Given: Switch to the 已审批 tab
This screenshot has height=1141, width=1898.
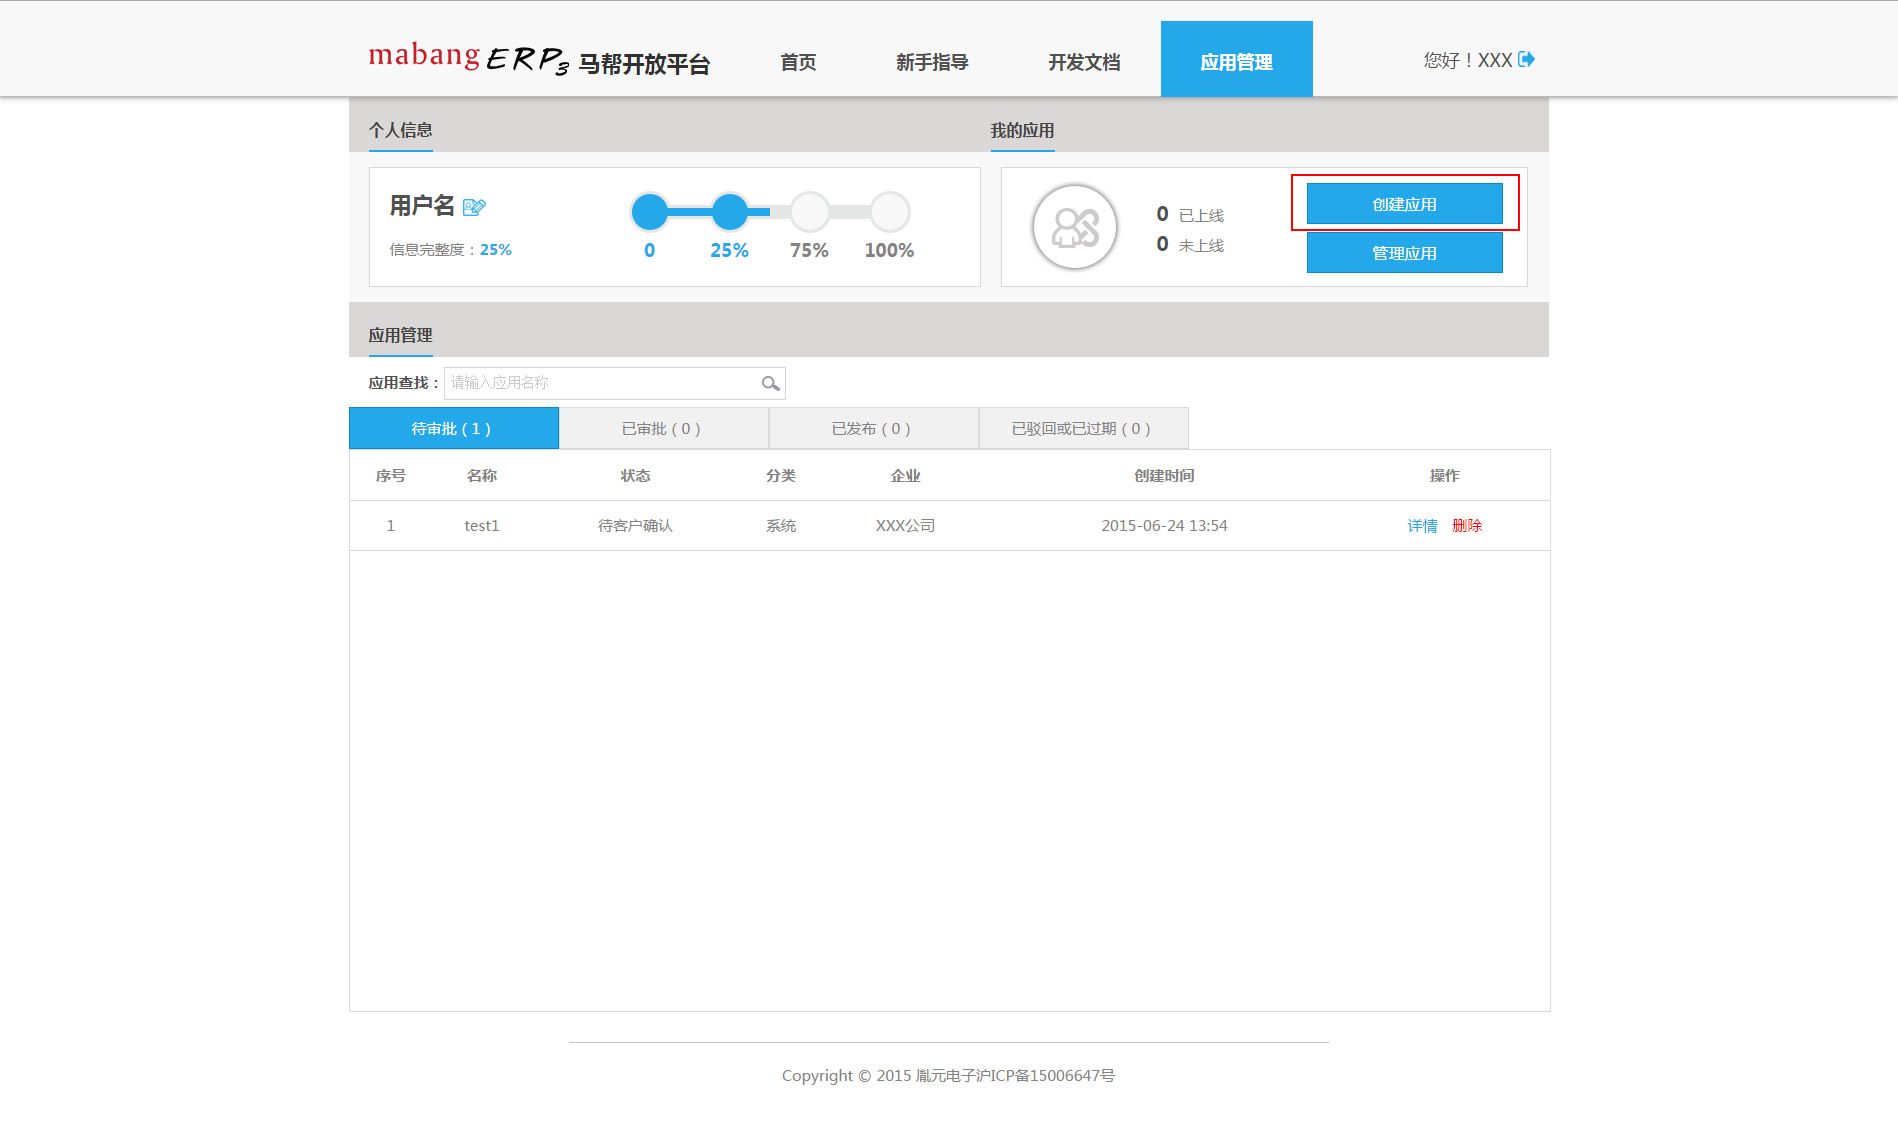Looking at the screenshot, I should point(663,429).
